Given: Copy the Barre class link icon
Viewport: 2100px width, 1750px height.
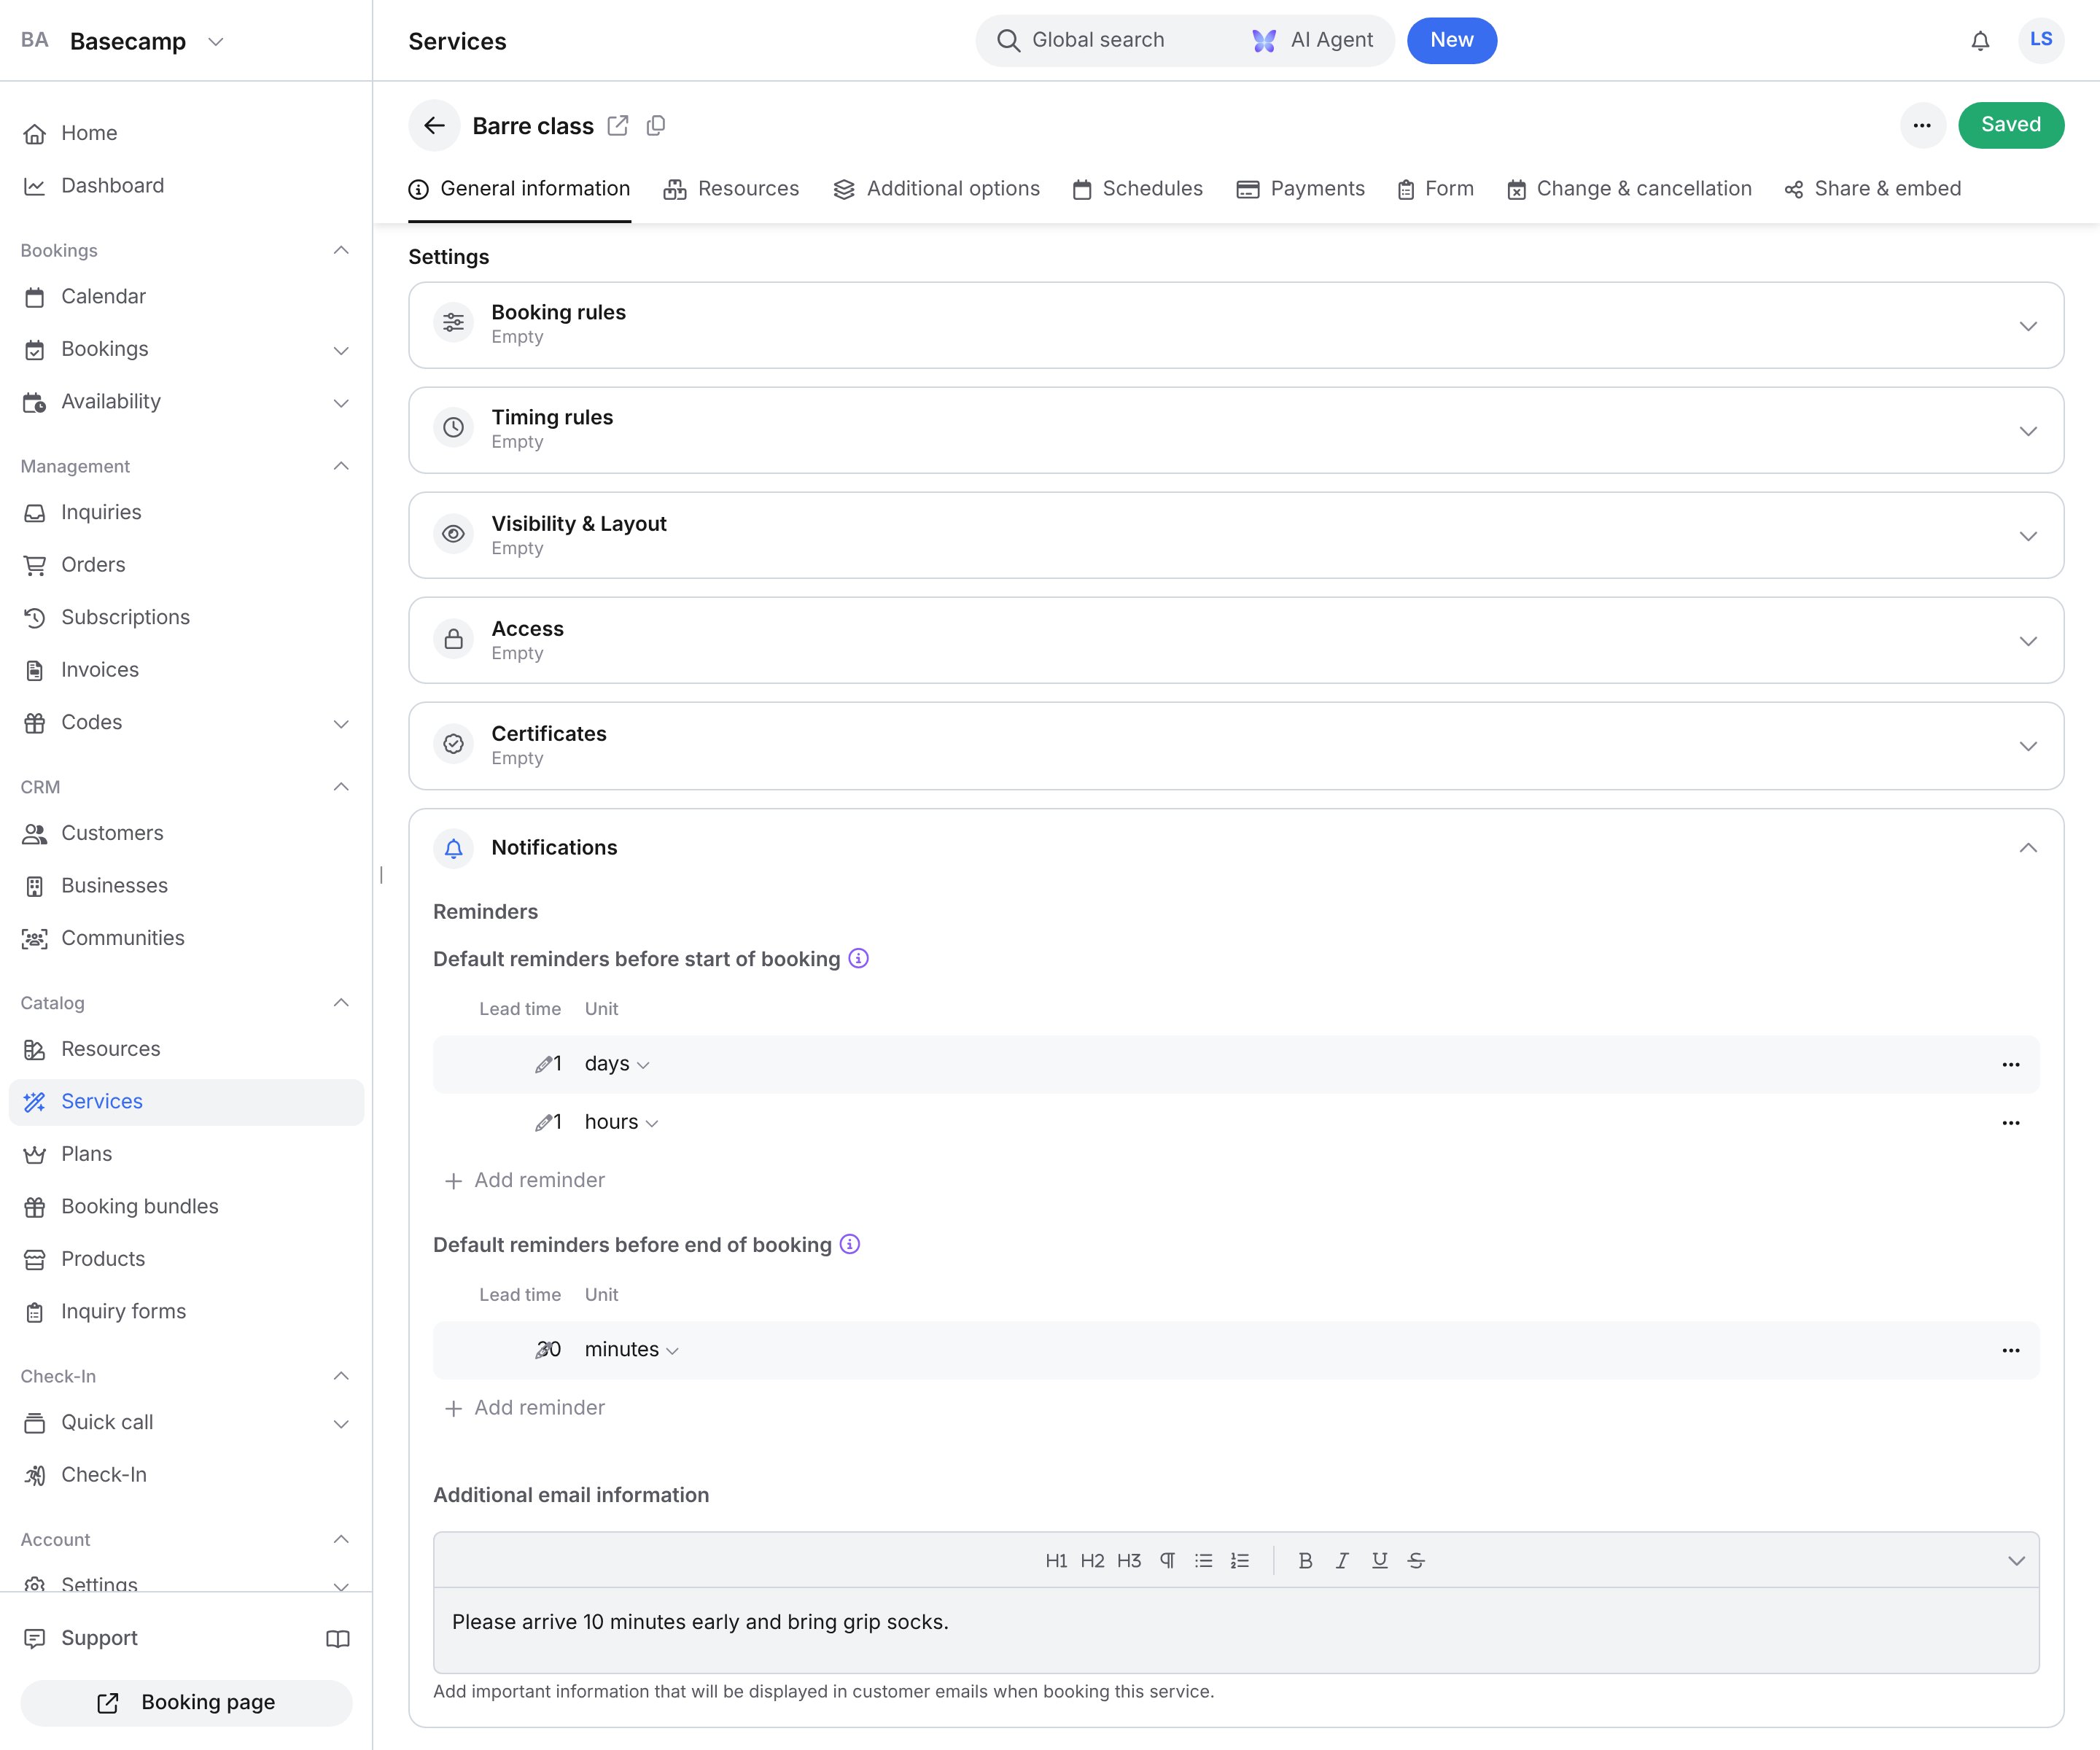Looking at the screenshot, I should tap(656, 126).
